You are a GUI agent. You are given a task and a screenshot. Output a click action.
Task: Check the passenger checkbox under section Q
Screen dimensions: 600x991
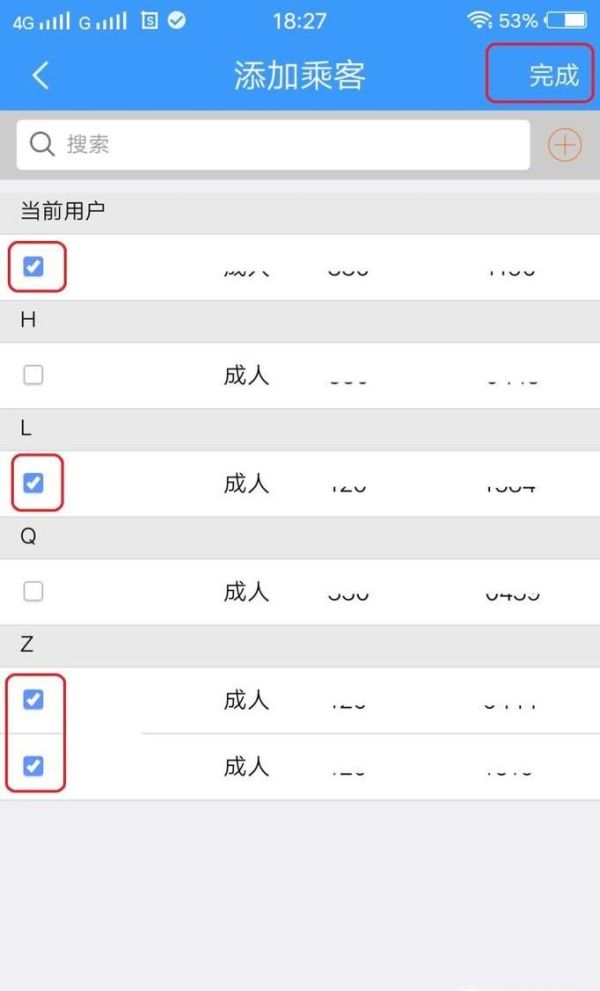(x=33, y=591)
